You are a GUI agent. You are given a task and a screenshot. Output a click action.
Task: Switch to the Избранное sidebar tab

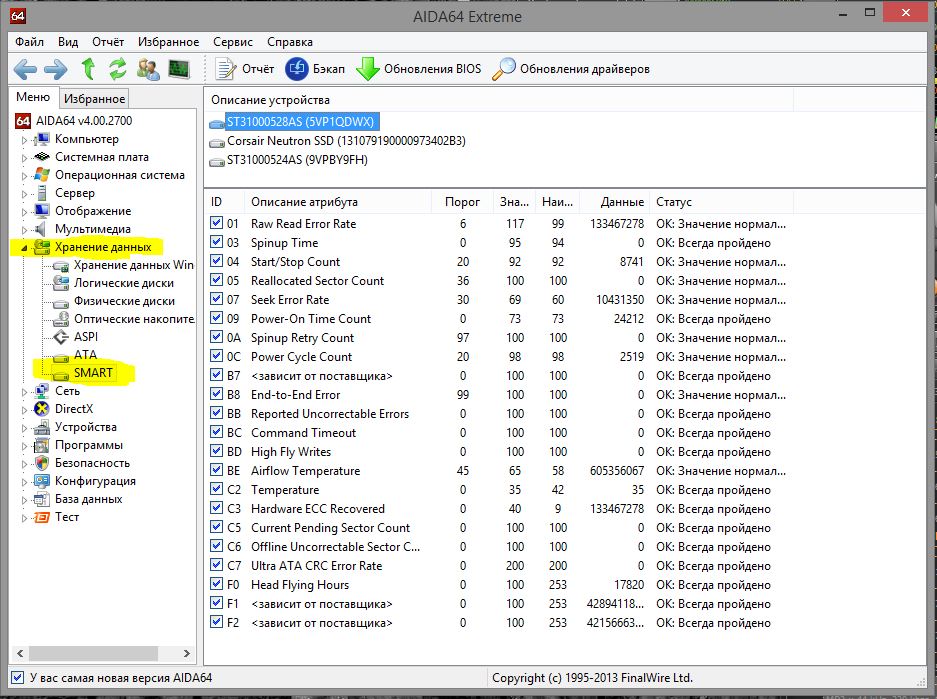[x=94, y=99]
